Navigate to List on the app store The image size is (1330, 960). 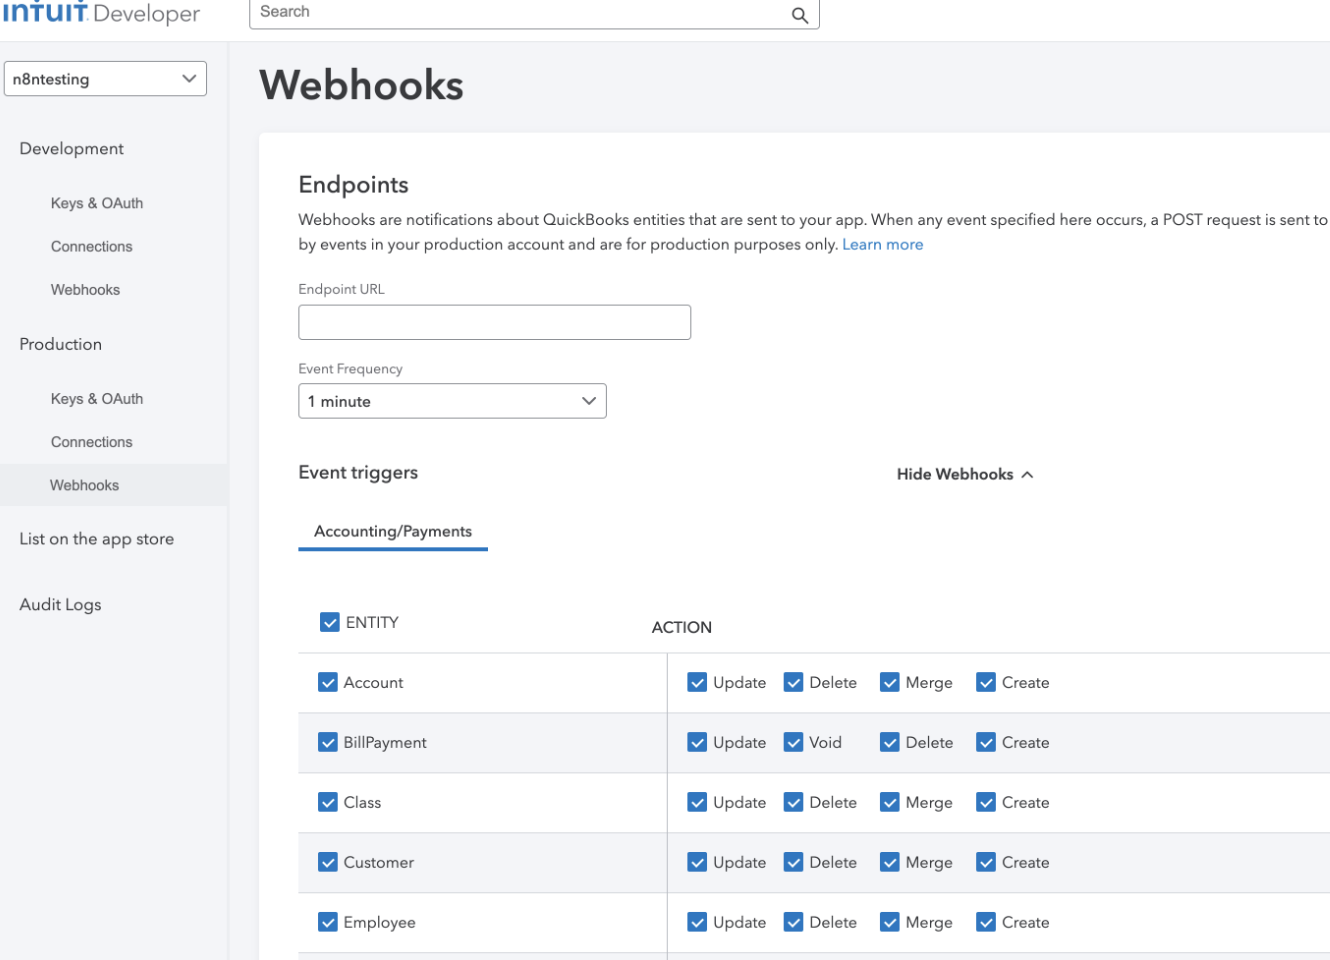(x=95, y=538)
